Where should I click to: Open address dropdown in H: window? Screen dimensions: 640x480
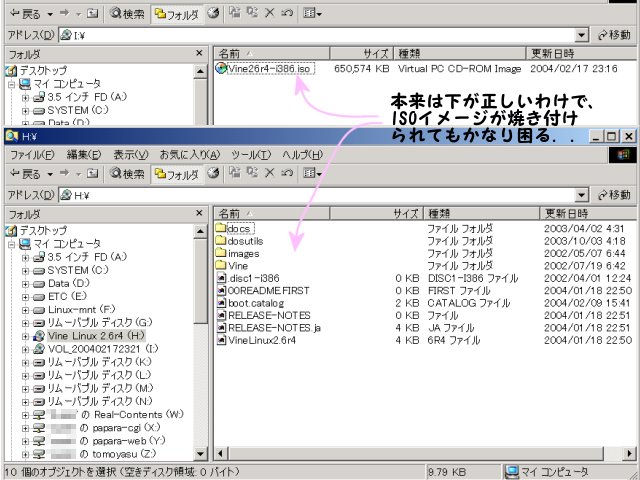[x=581, y=196]
